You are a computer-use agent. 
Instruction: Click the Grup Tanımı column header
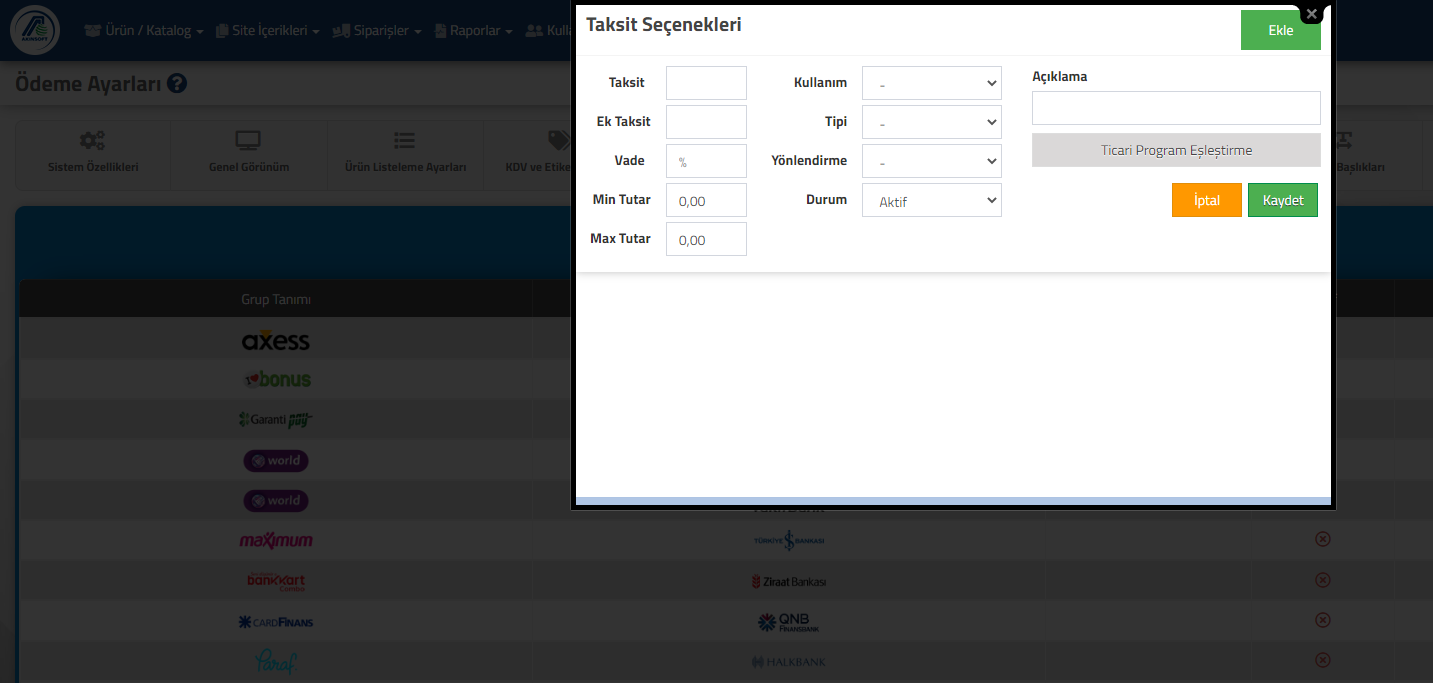(276, 299)
